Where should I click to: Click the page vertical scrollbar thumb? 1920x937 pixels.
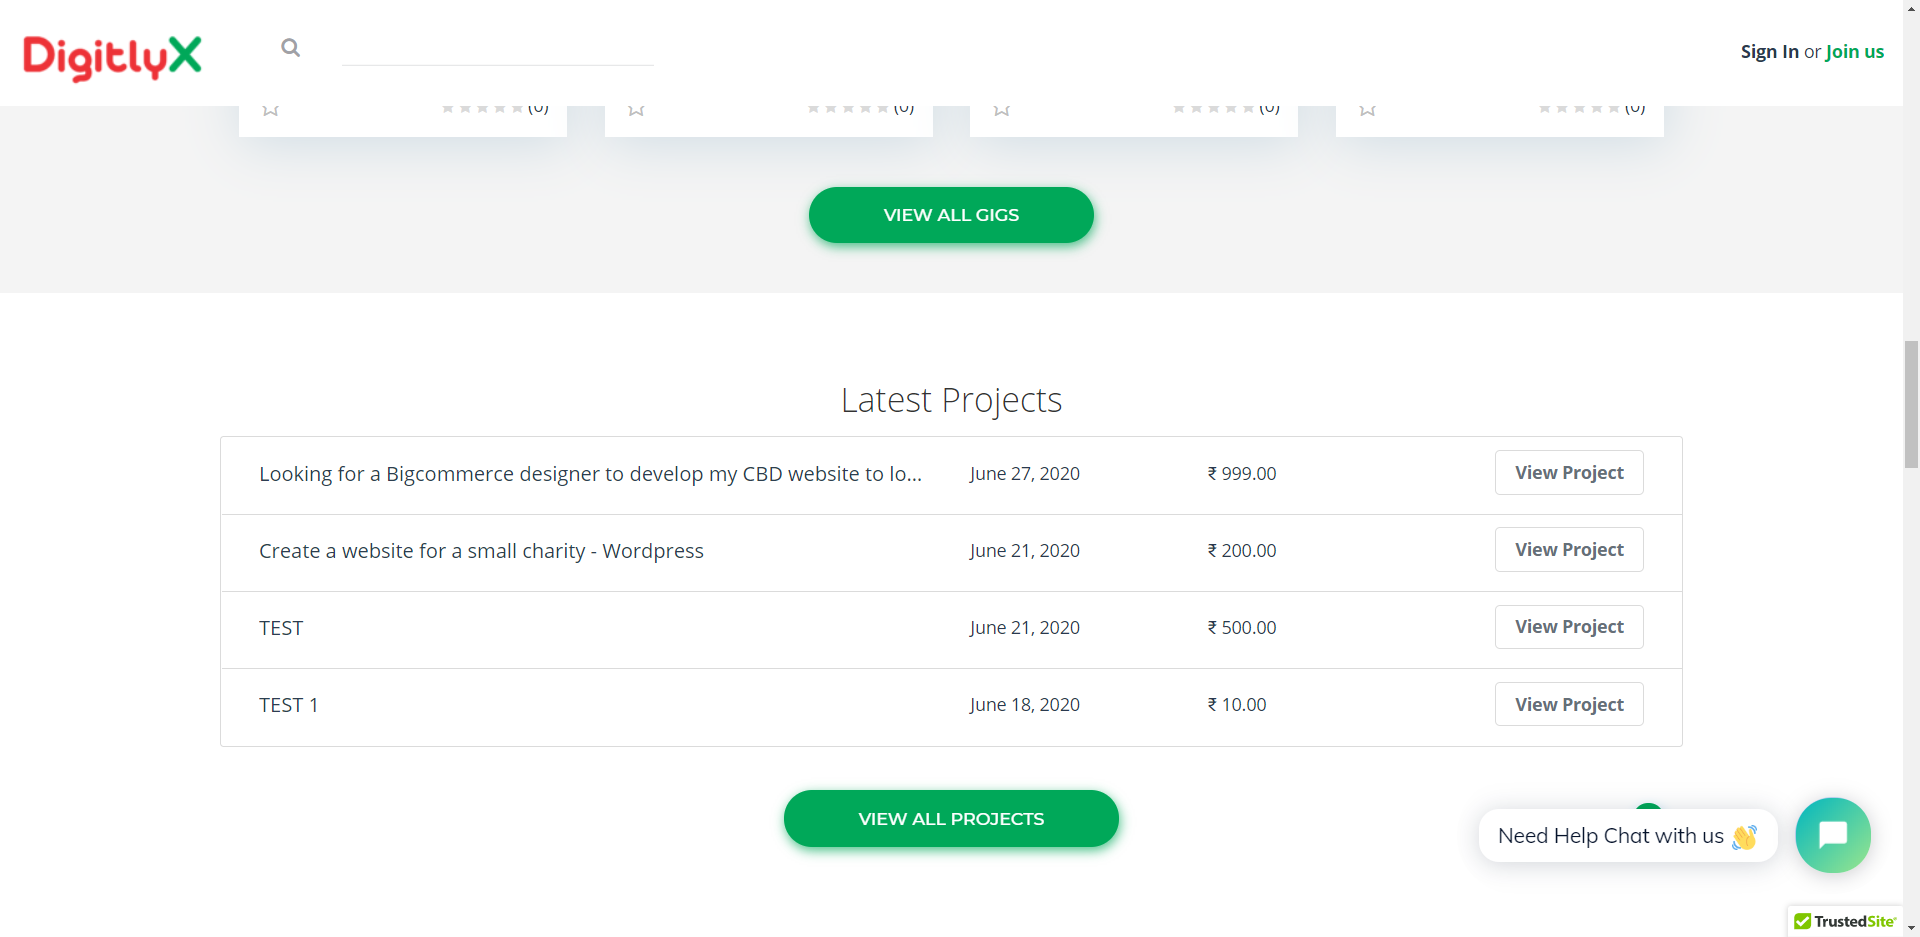[1911, 404]
